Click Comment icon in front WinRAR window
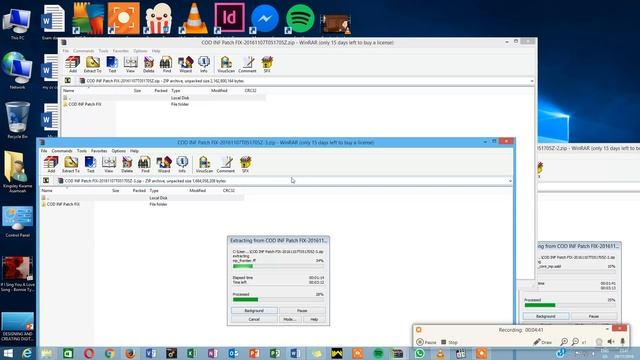This screenshot has height=360, width=640. [226, 164]
